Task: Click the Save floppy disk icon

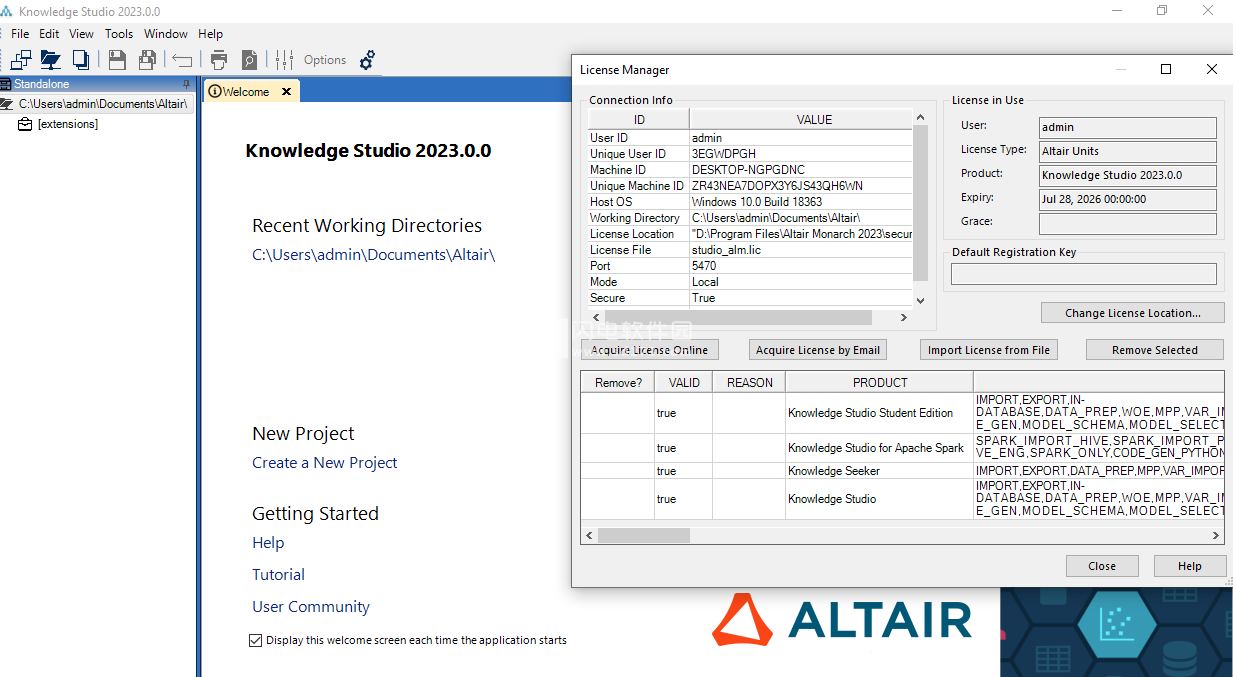Action: click(x=117, y=60)
